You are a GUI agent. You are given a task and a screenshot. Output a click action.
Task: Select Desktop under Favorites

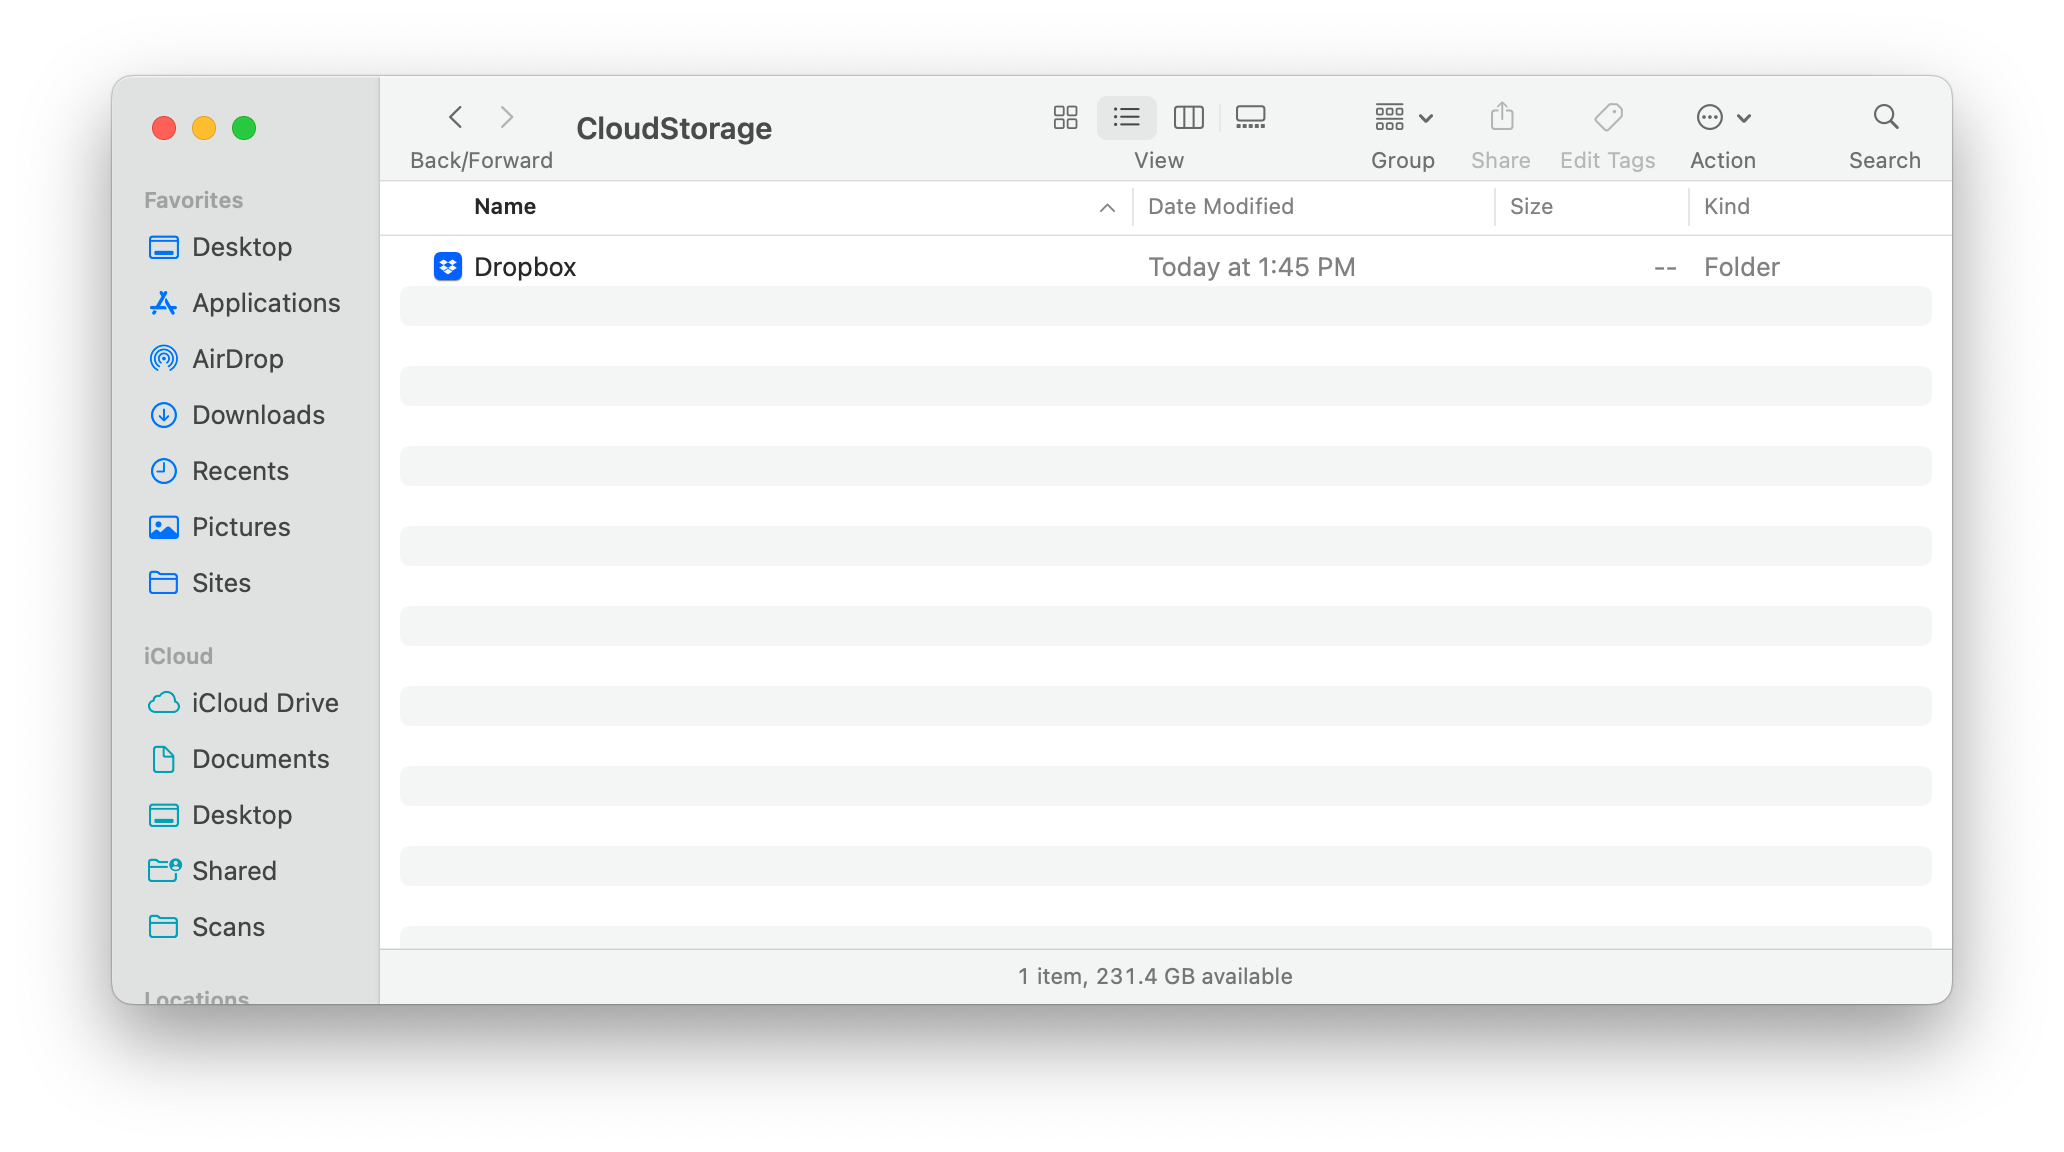click(241, 245)
